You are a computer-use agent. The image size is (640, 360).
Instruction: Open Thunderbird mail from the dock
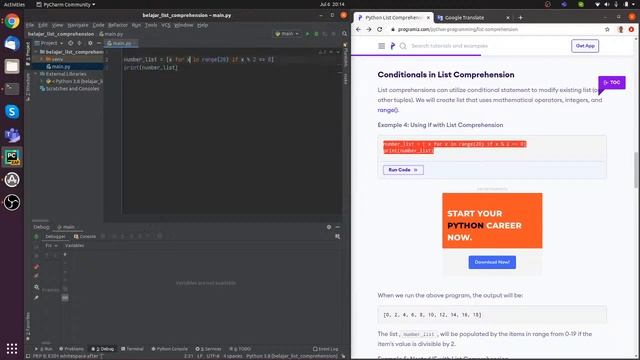click(12, 43)
